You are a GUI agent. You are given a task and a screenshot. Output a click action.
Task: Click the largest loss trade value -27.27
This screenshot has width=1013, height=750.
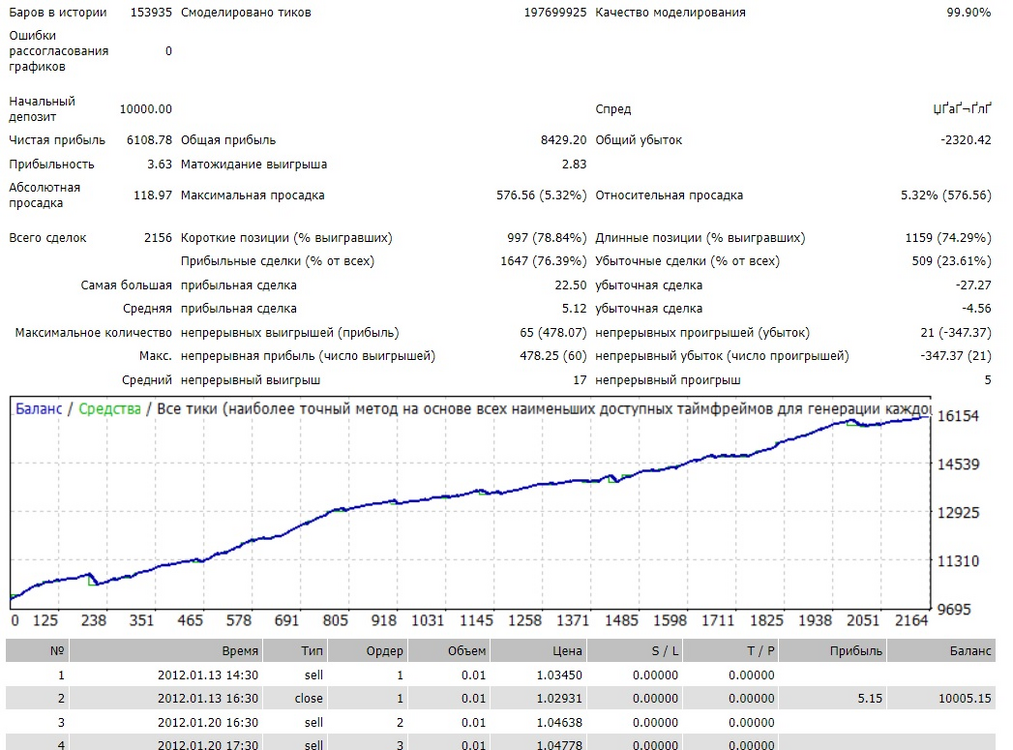(x=973, y=286)
